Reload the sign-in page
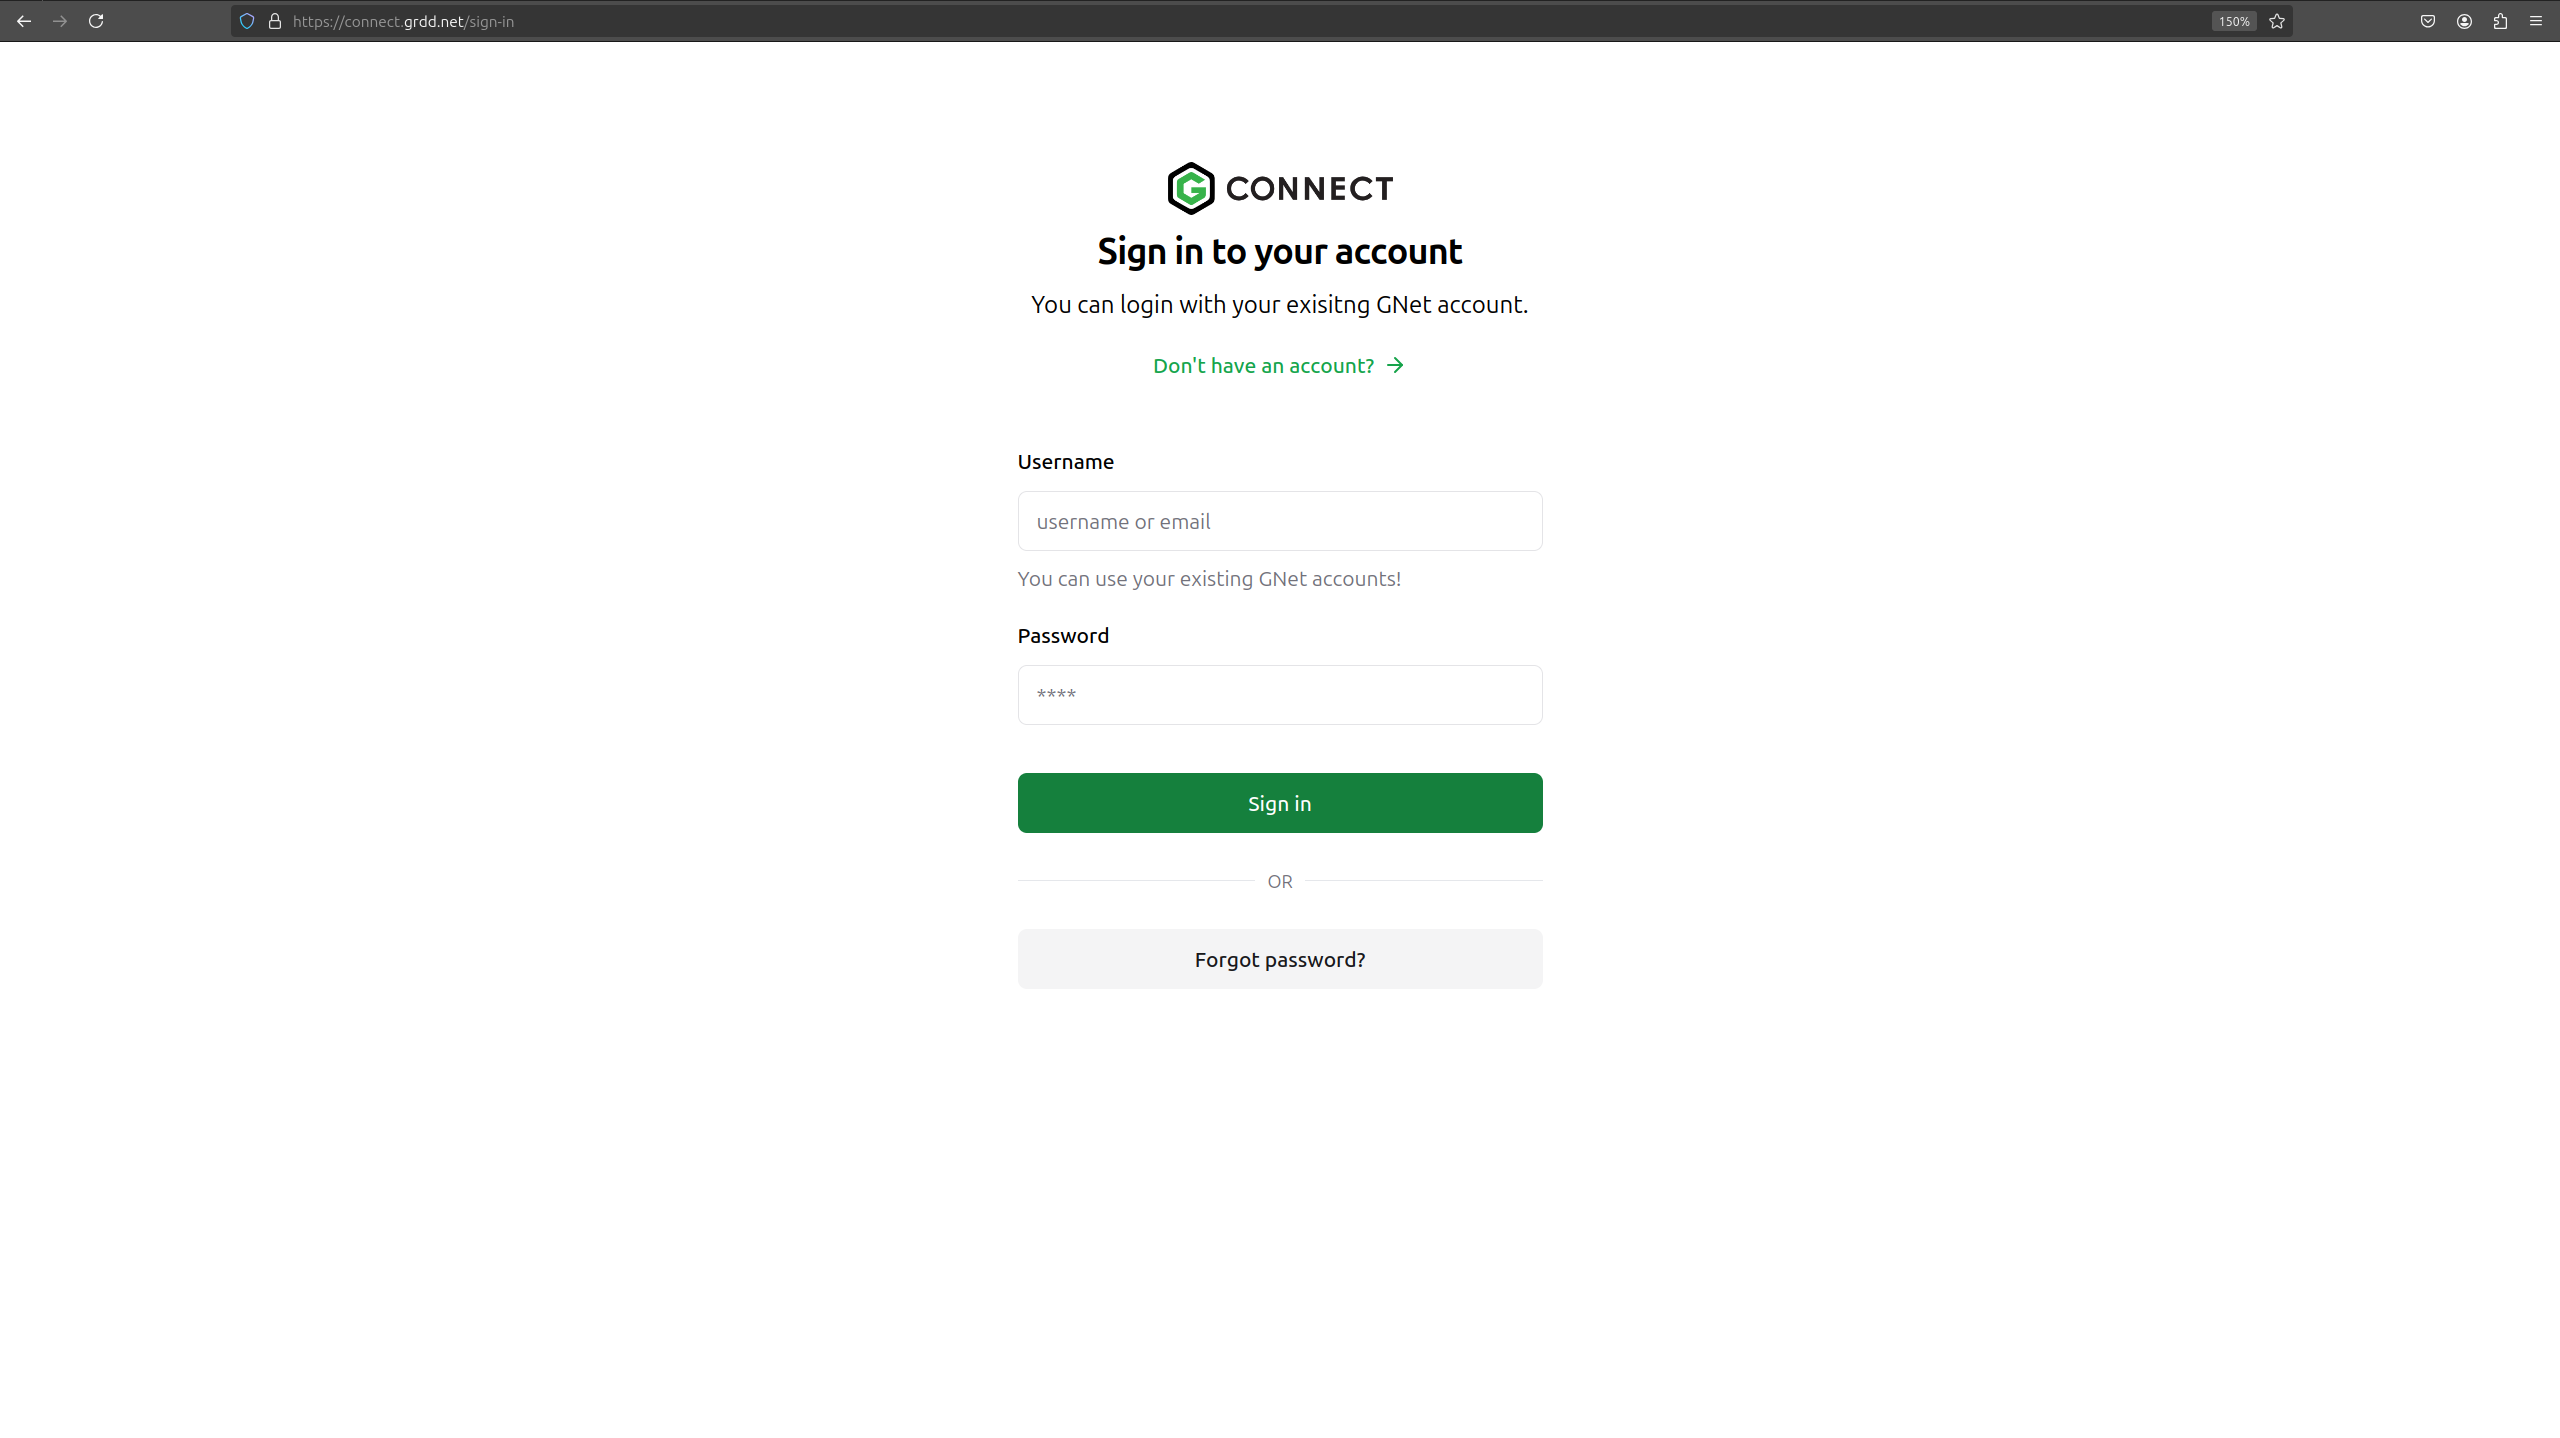Viewport: 2560px width, 1438px height. [96, 21]
